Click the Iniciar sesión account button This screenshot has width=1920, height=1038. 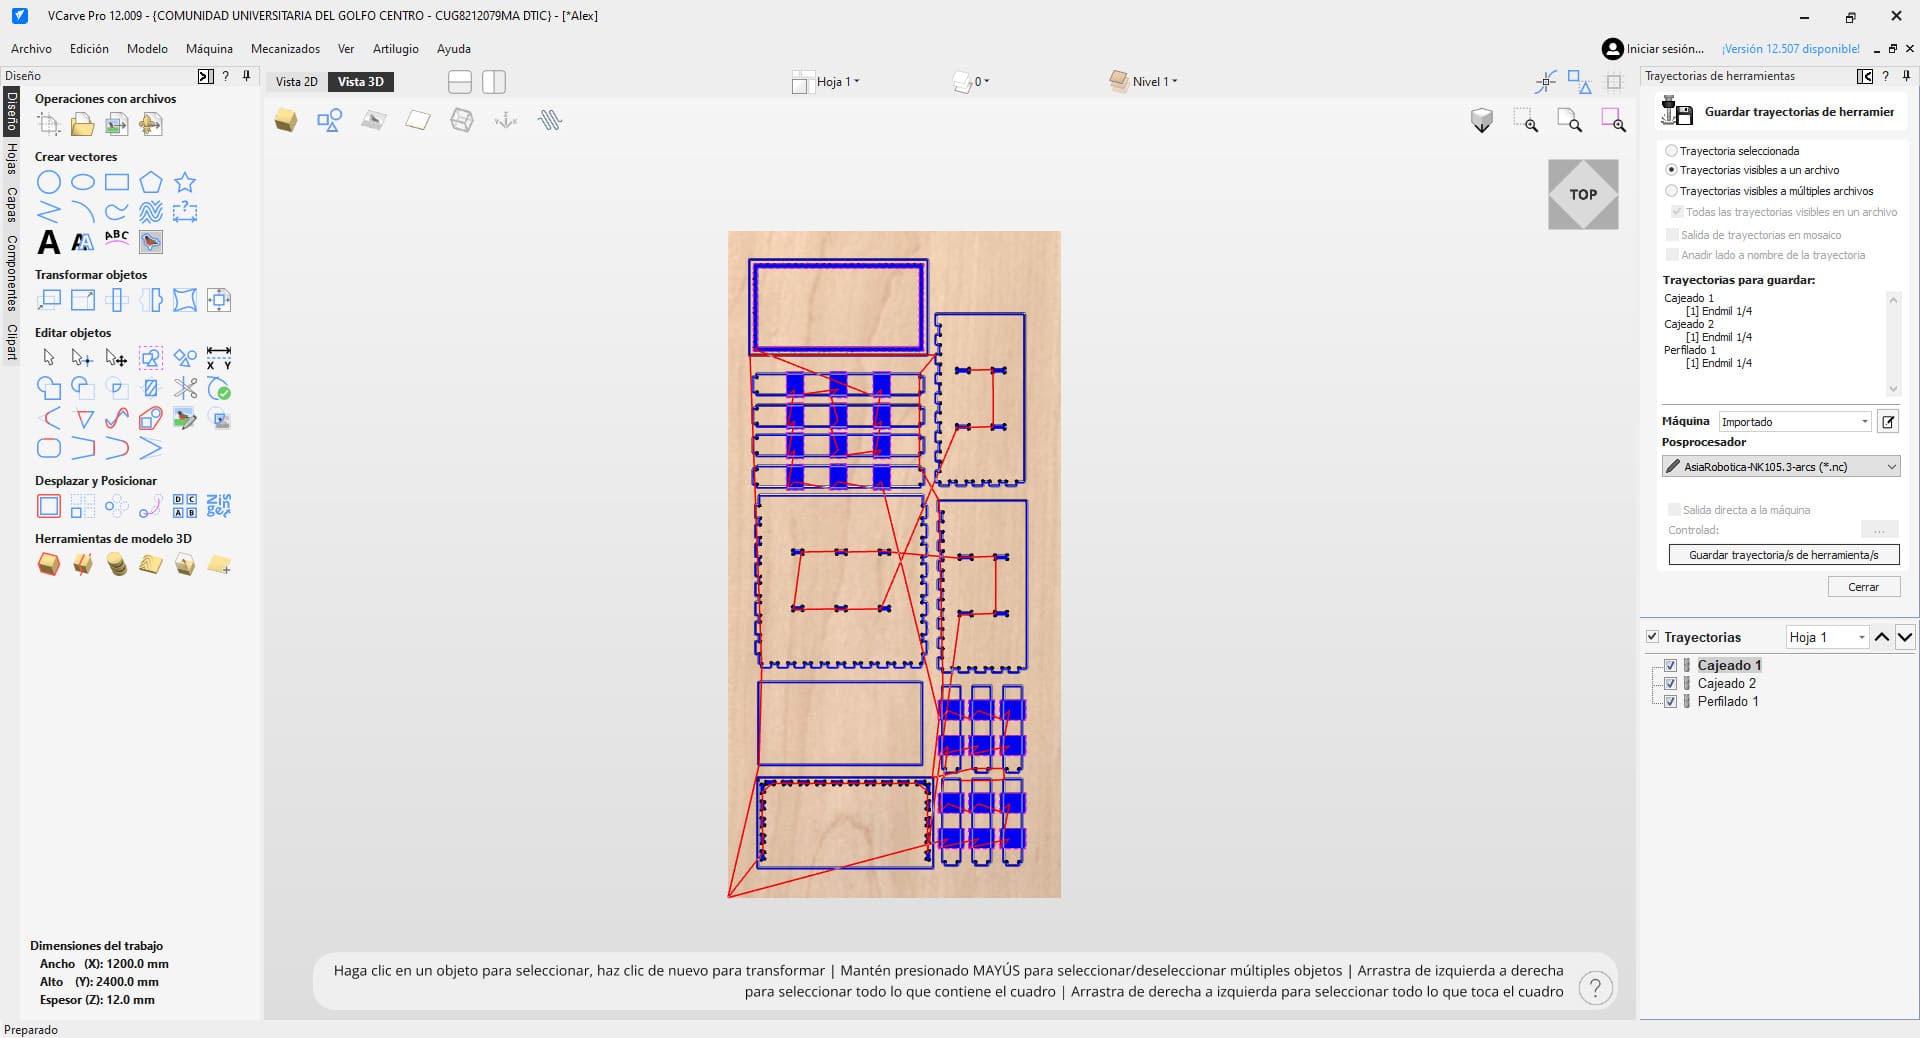(x=1653, y=48)
